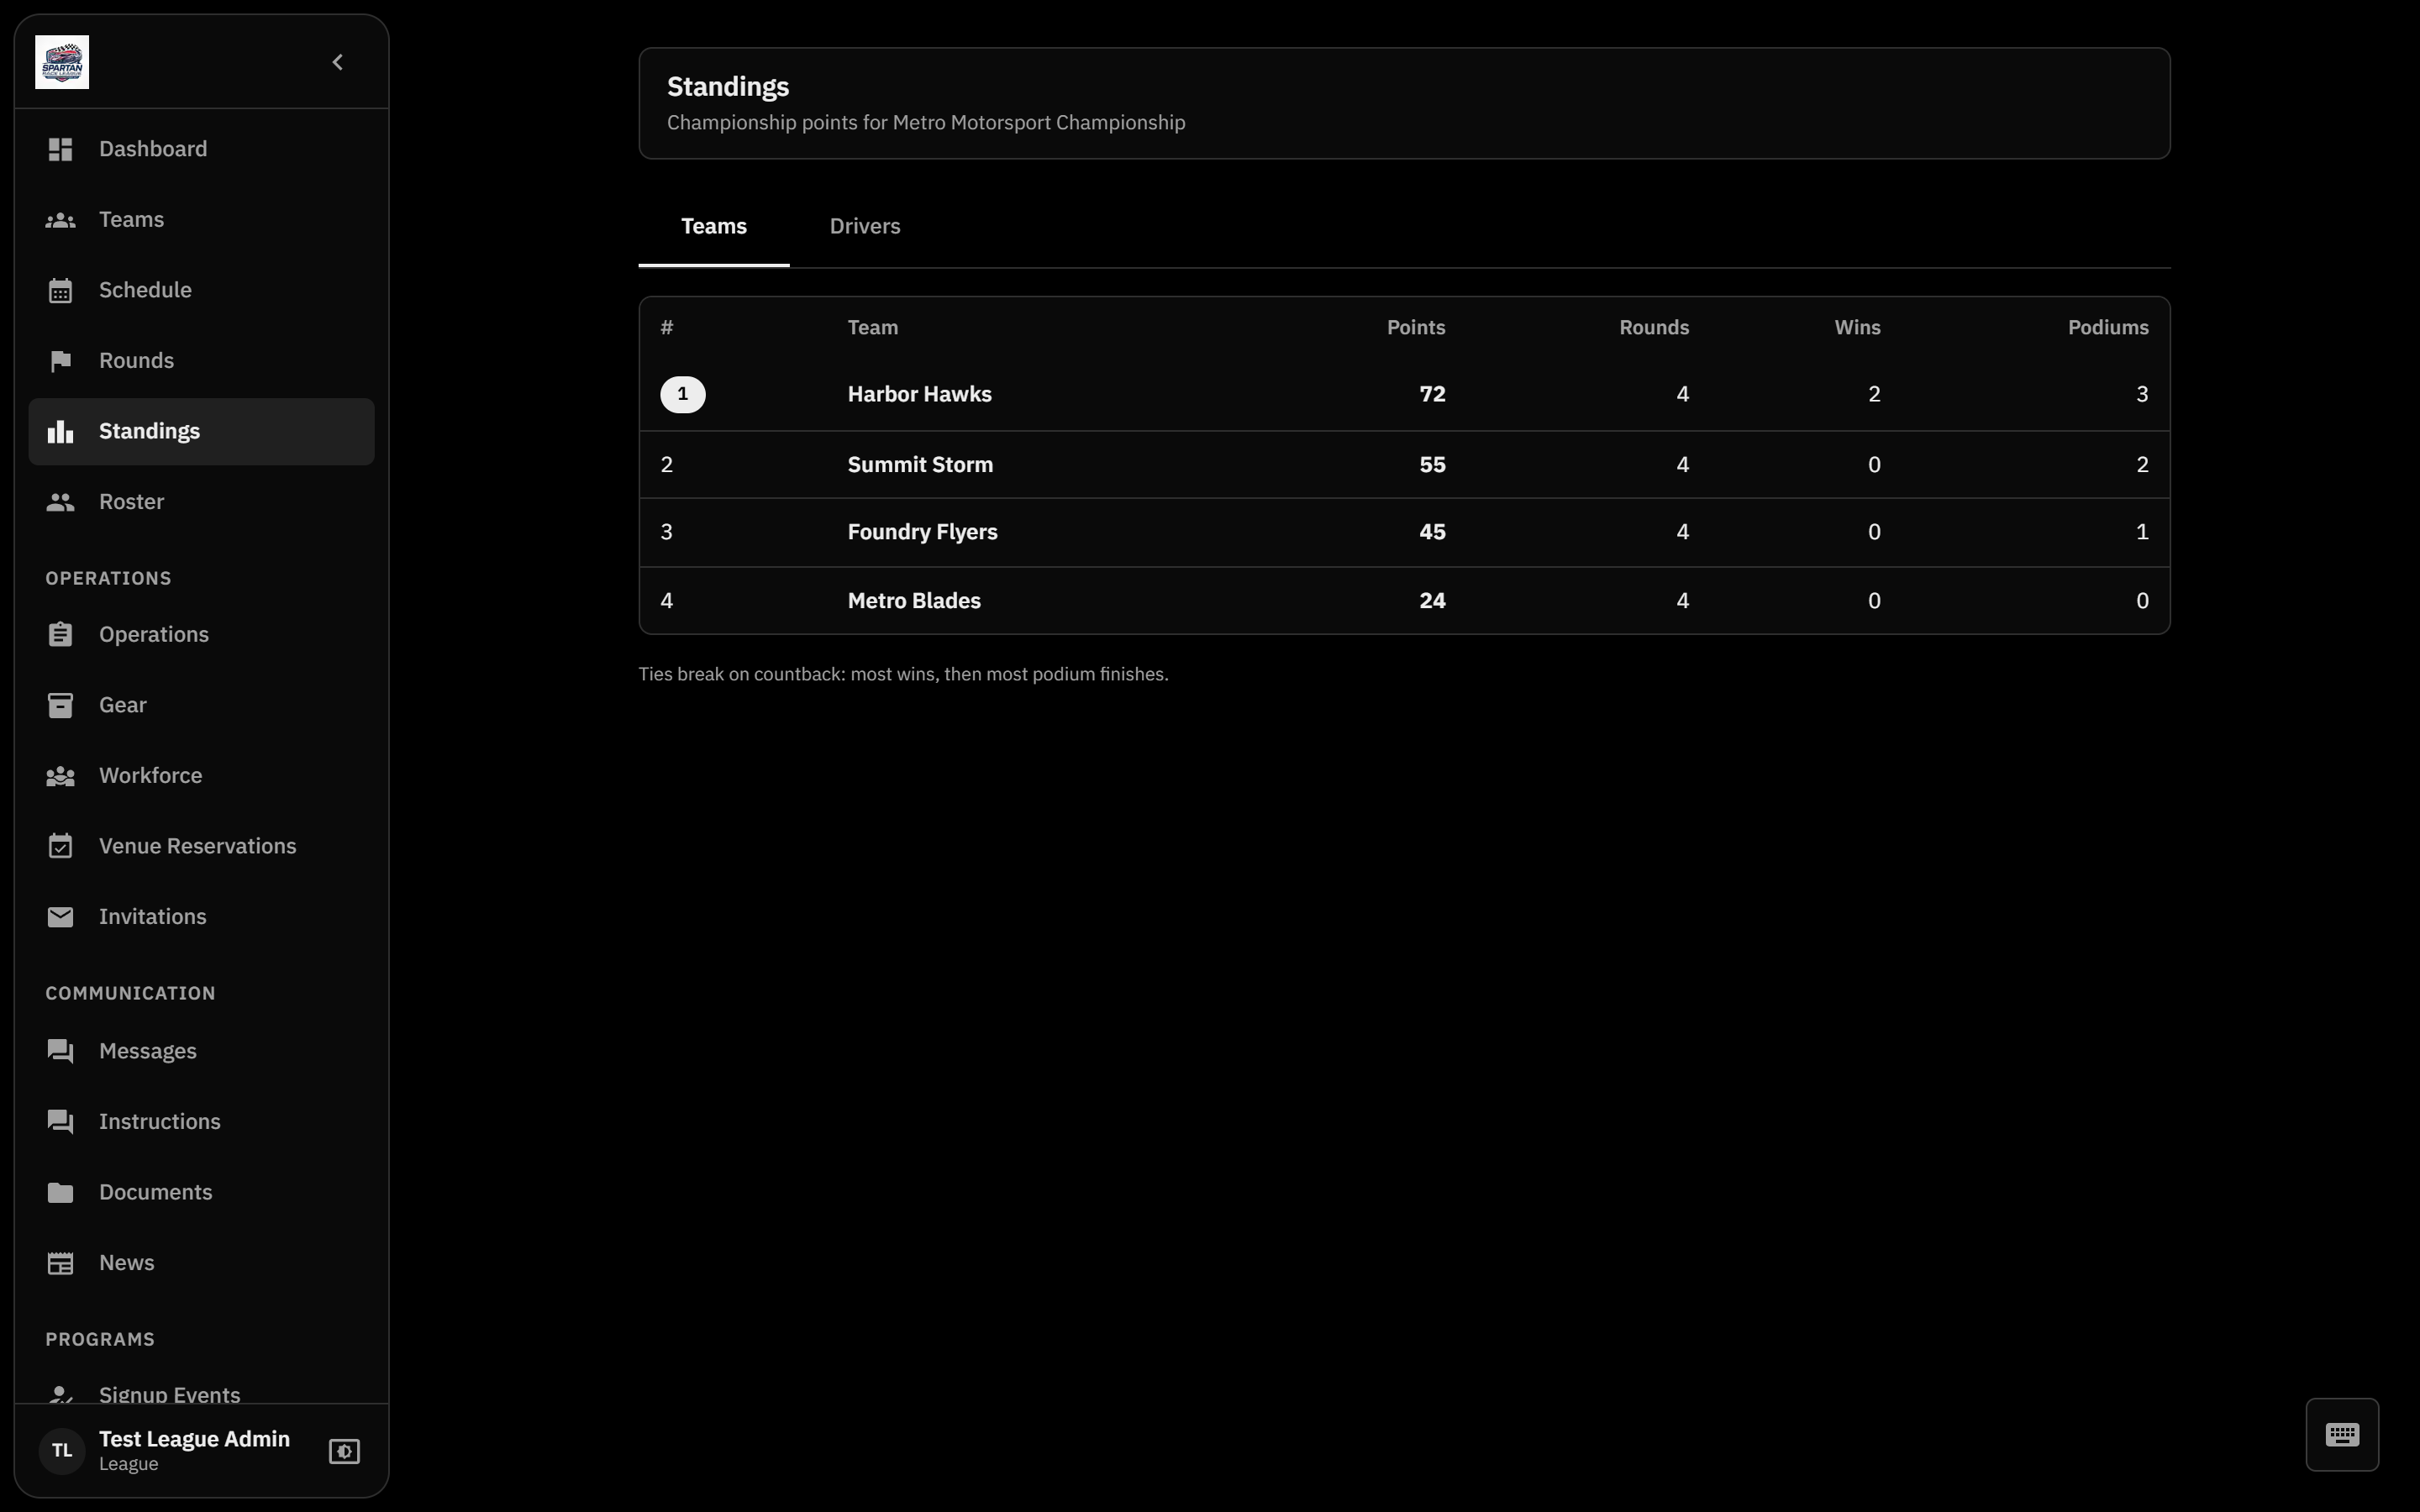This screenshot has height=1512, width=2420.
Task: Switch to the Drivers tab
Action: tap(865, 226)
